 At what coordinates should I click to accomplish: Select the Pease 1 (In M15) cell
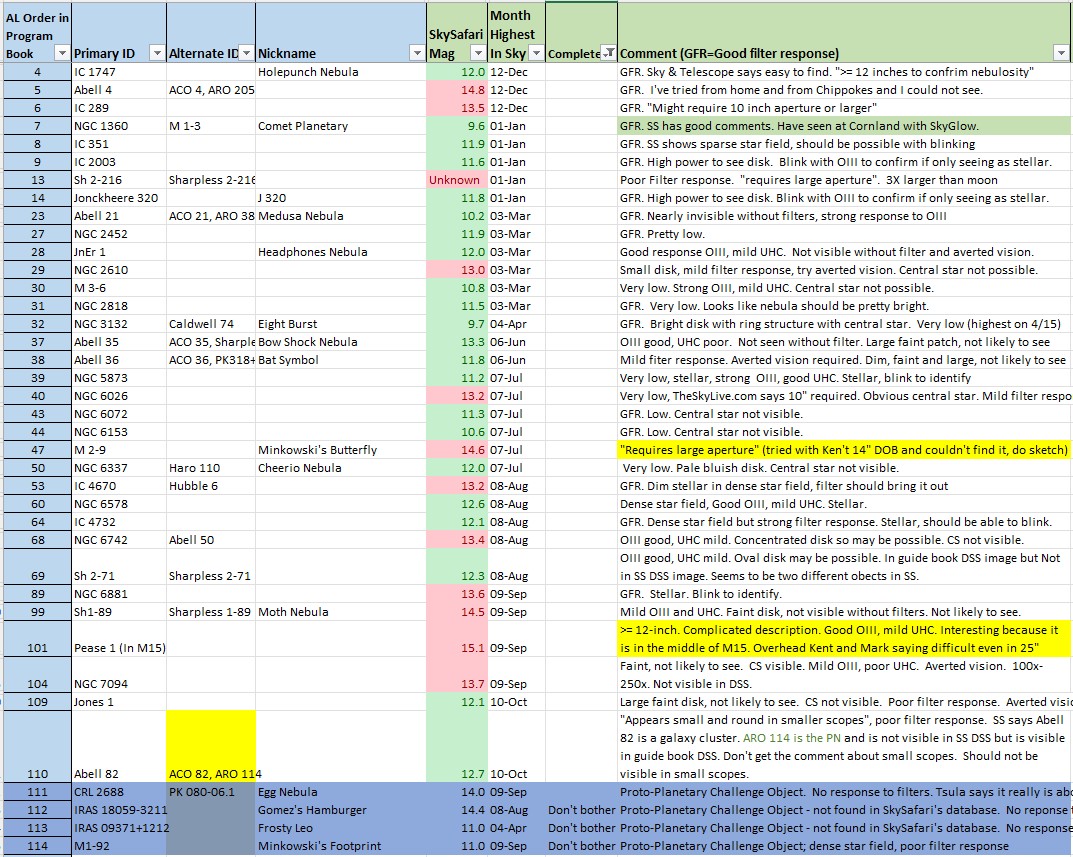click(118, 648)
